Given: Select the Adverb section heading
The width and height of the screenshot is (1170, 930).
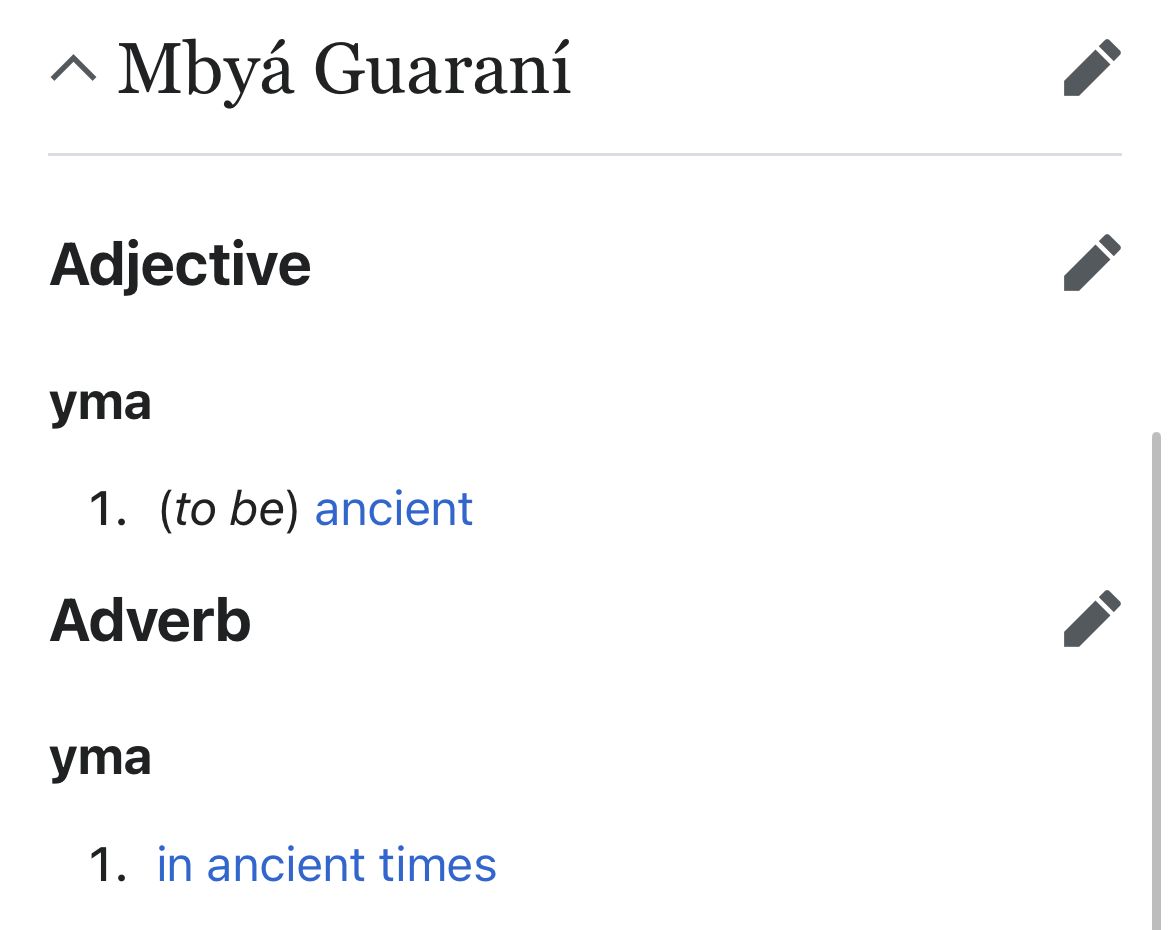Looking at the screenshot, I should [x=150, y=620].
